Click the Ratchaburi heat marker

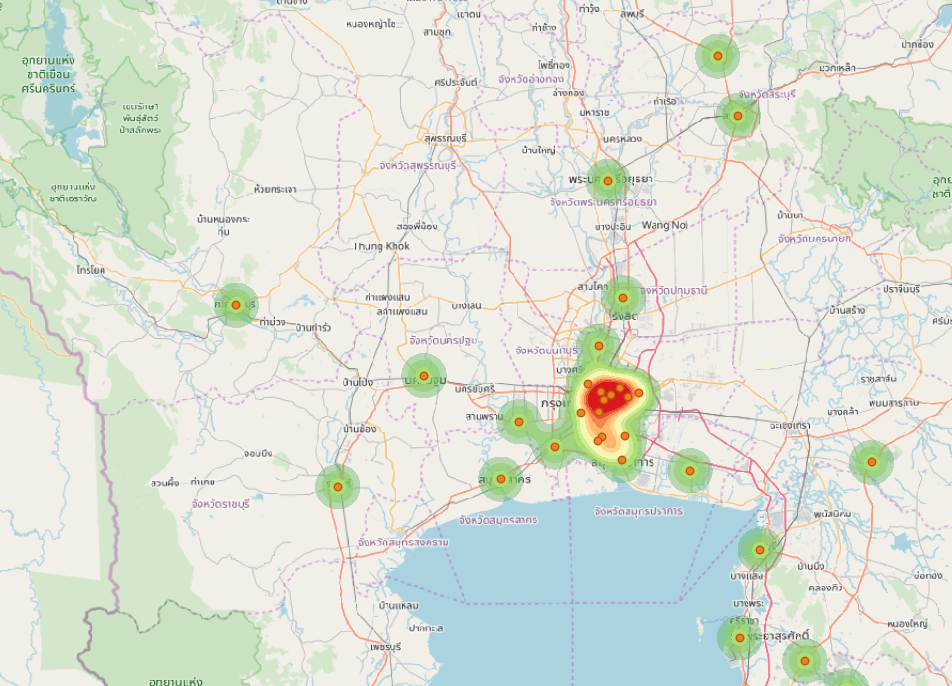(x=338, y=487)
